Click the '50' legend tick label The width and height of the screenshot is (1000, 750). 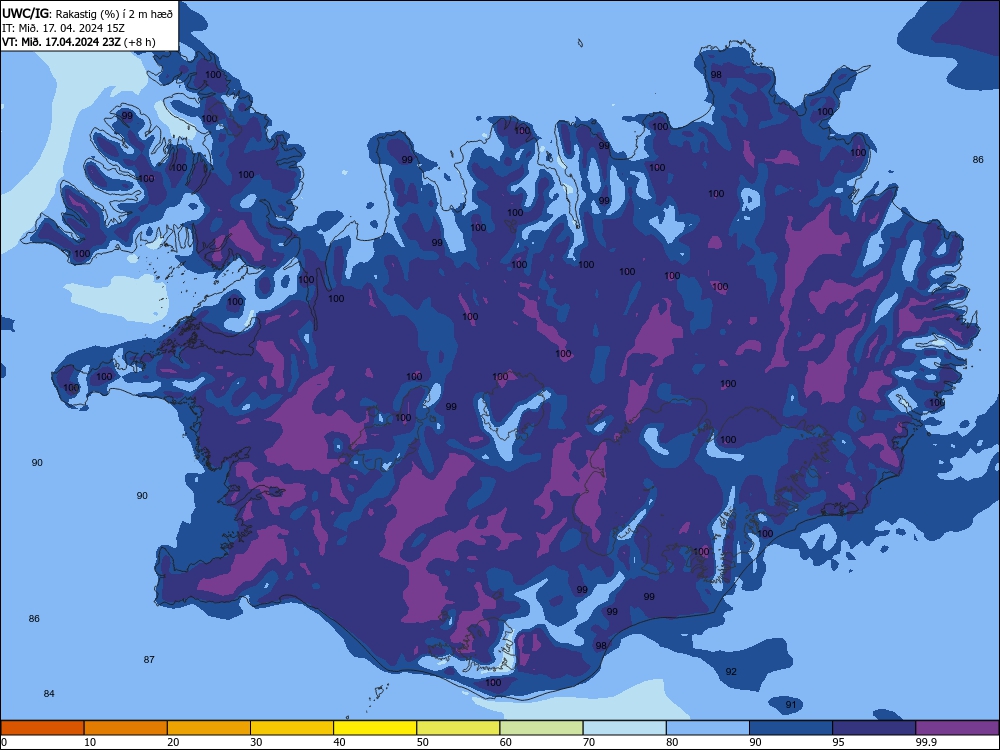pyautogui.click(x=422, y=742)
